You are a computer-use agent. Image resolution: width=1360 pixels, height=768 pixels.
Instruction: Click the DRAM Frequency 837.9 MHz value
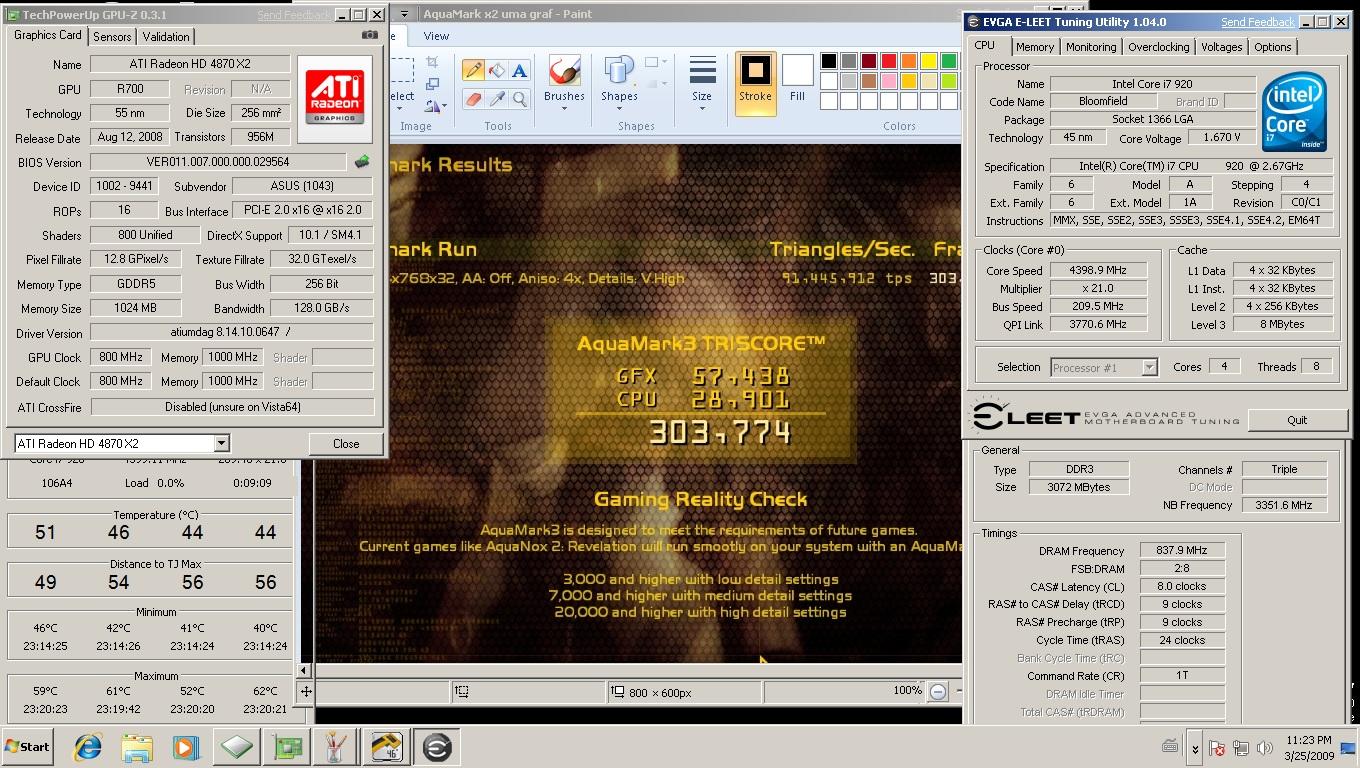(x=1181, y=551)
